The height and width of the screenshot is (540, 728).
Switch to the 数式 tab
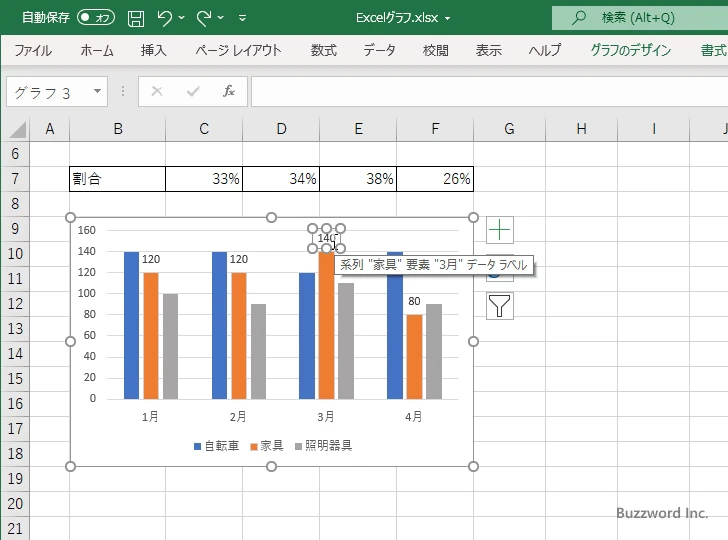click(x=324, y=50)
